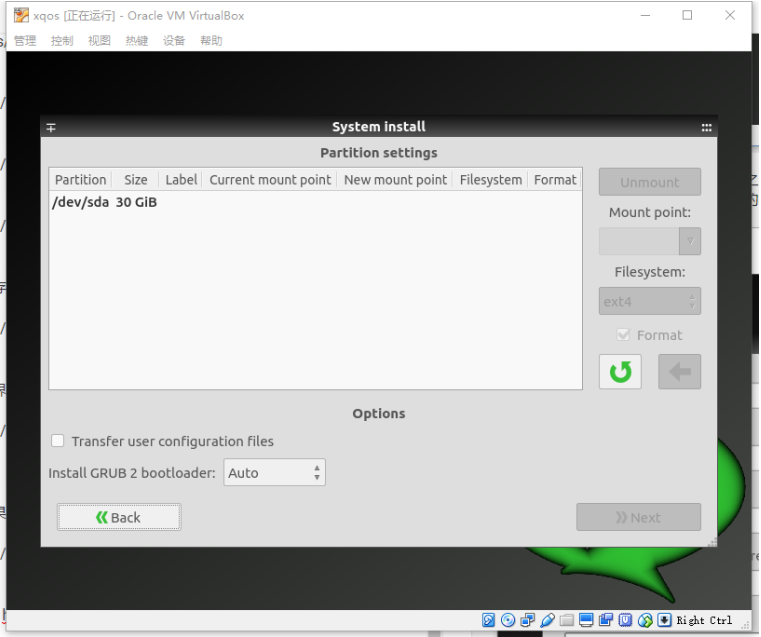Open the 控制 menu
The image size is (761, 637).
62,41
